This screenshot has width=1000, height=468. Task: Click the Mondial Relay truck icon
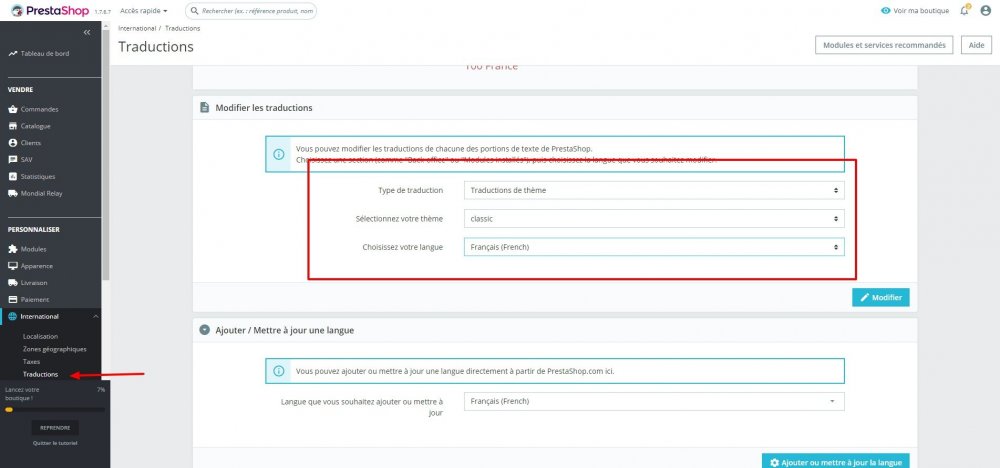click(13, 193)
